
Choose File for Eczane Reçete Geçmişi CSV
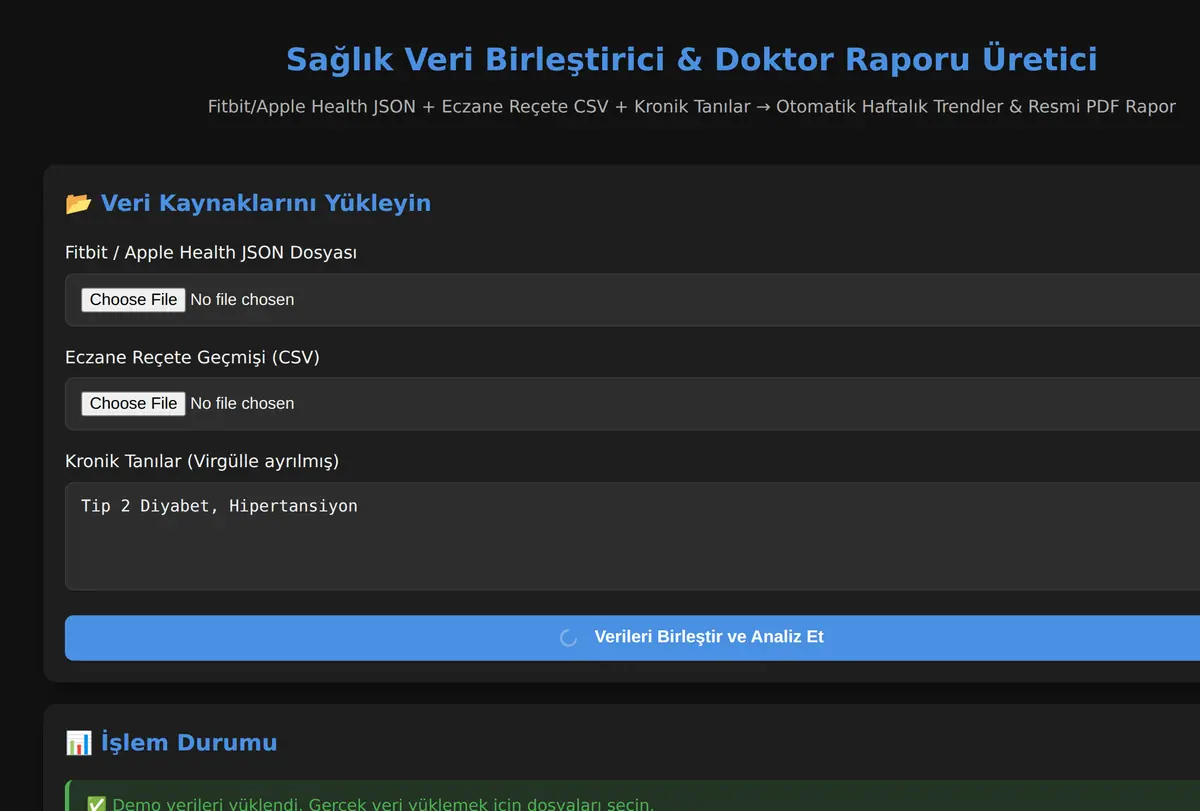pos(133,404)
